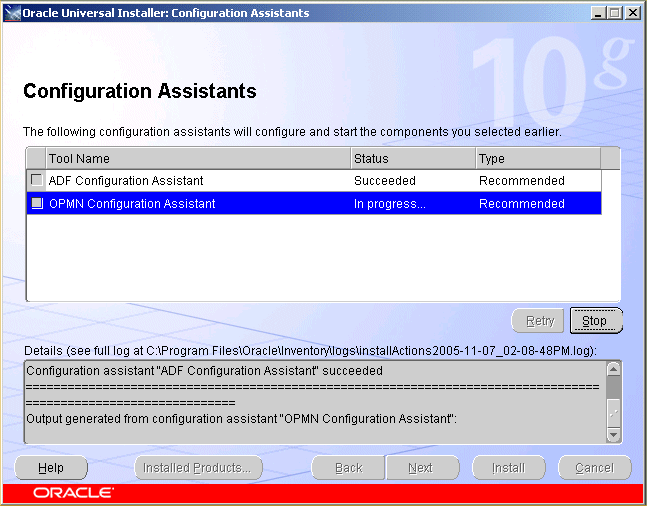
Task: Click details scrollbar down arrow
Action: (x=614, y=434)
